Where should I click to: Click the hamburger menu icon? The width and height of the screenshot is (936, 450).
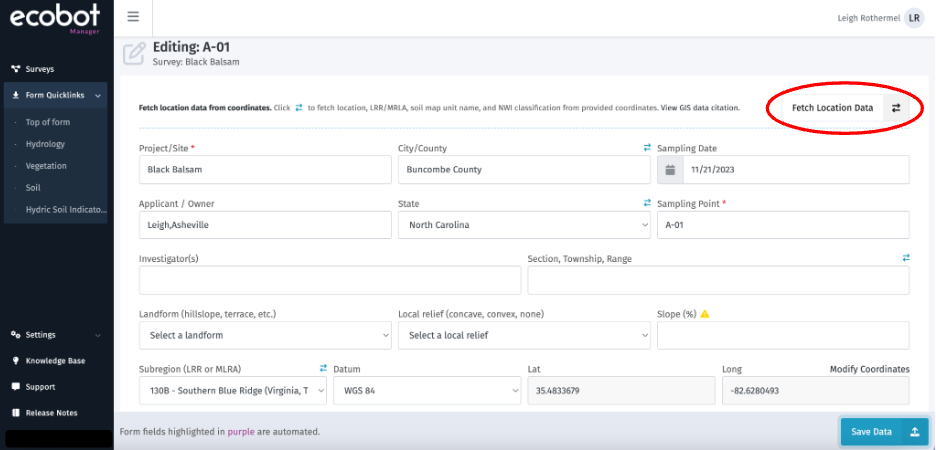point(133,18)
